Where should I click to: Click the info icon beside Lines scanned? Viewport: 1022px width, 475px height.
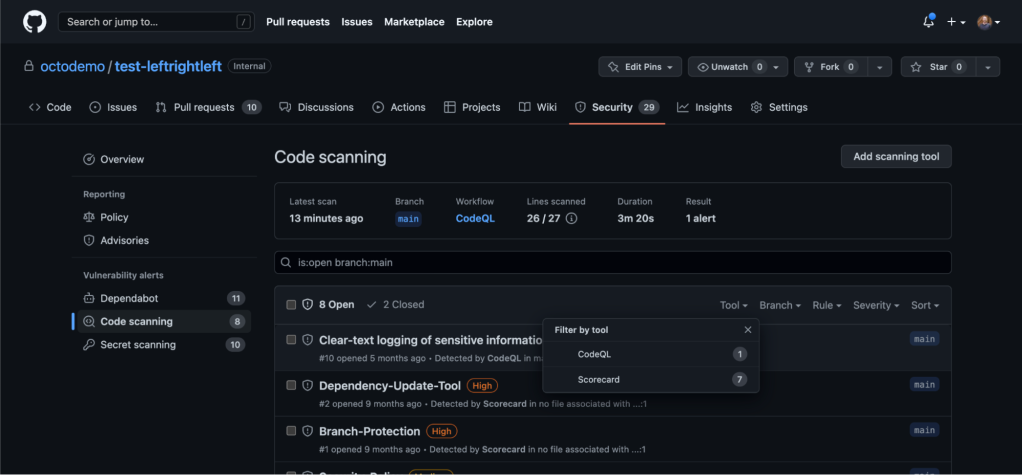(x=571, y=218)
